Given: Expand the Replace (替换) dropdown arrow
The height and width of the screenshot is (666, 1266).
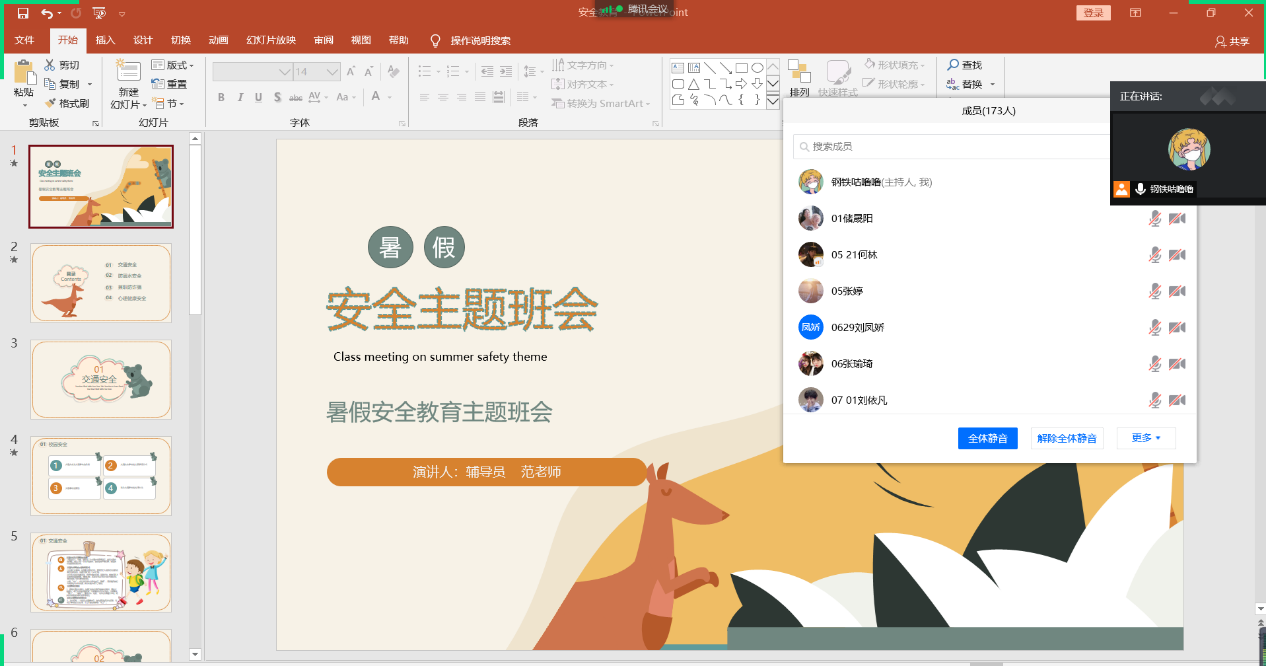Looking at the screenshot, I should pyautogui.click(x=992, y=85).
